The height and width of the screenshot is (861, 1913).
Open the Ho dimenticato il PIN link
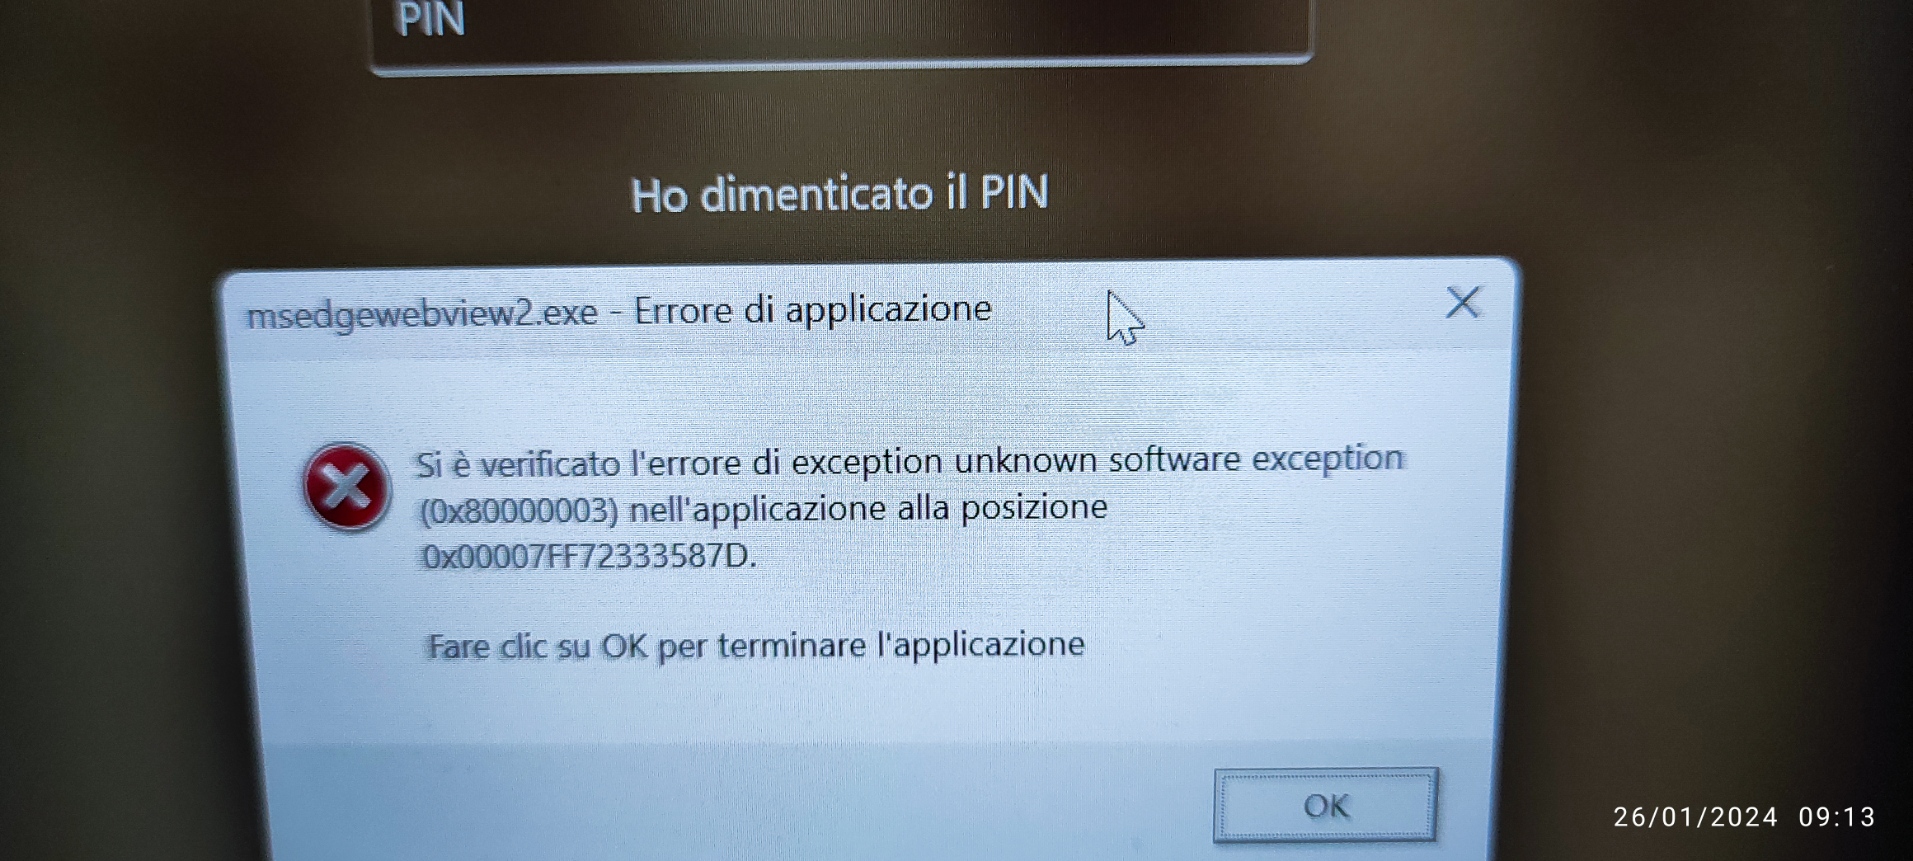(840, 193)
